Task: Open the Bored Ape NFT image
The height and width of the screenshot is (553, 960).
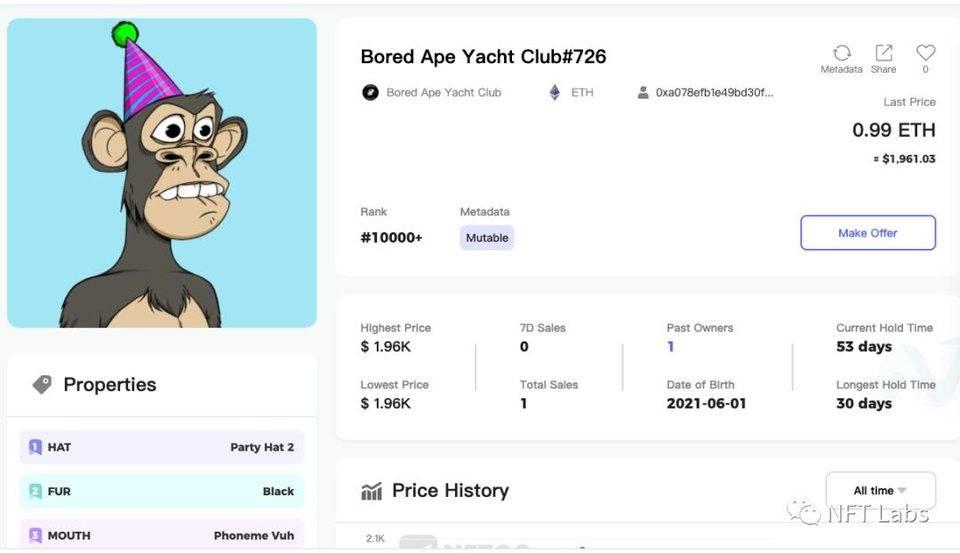Action: 162,173
